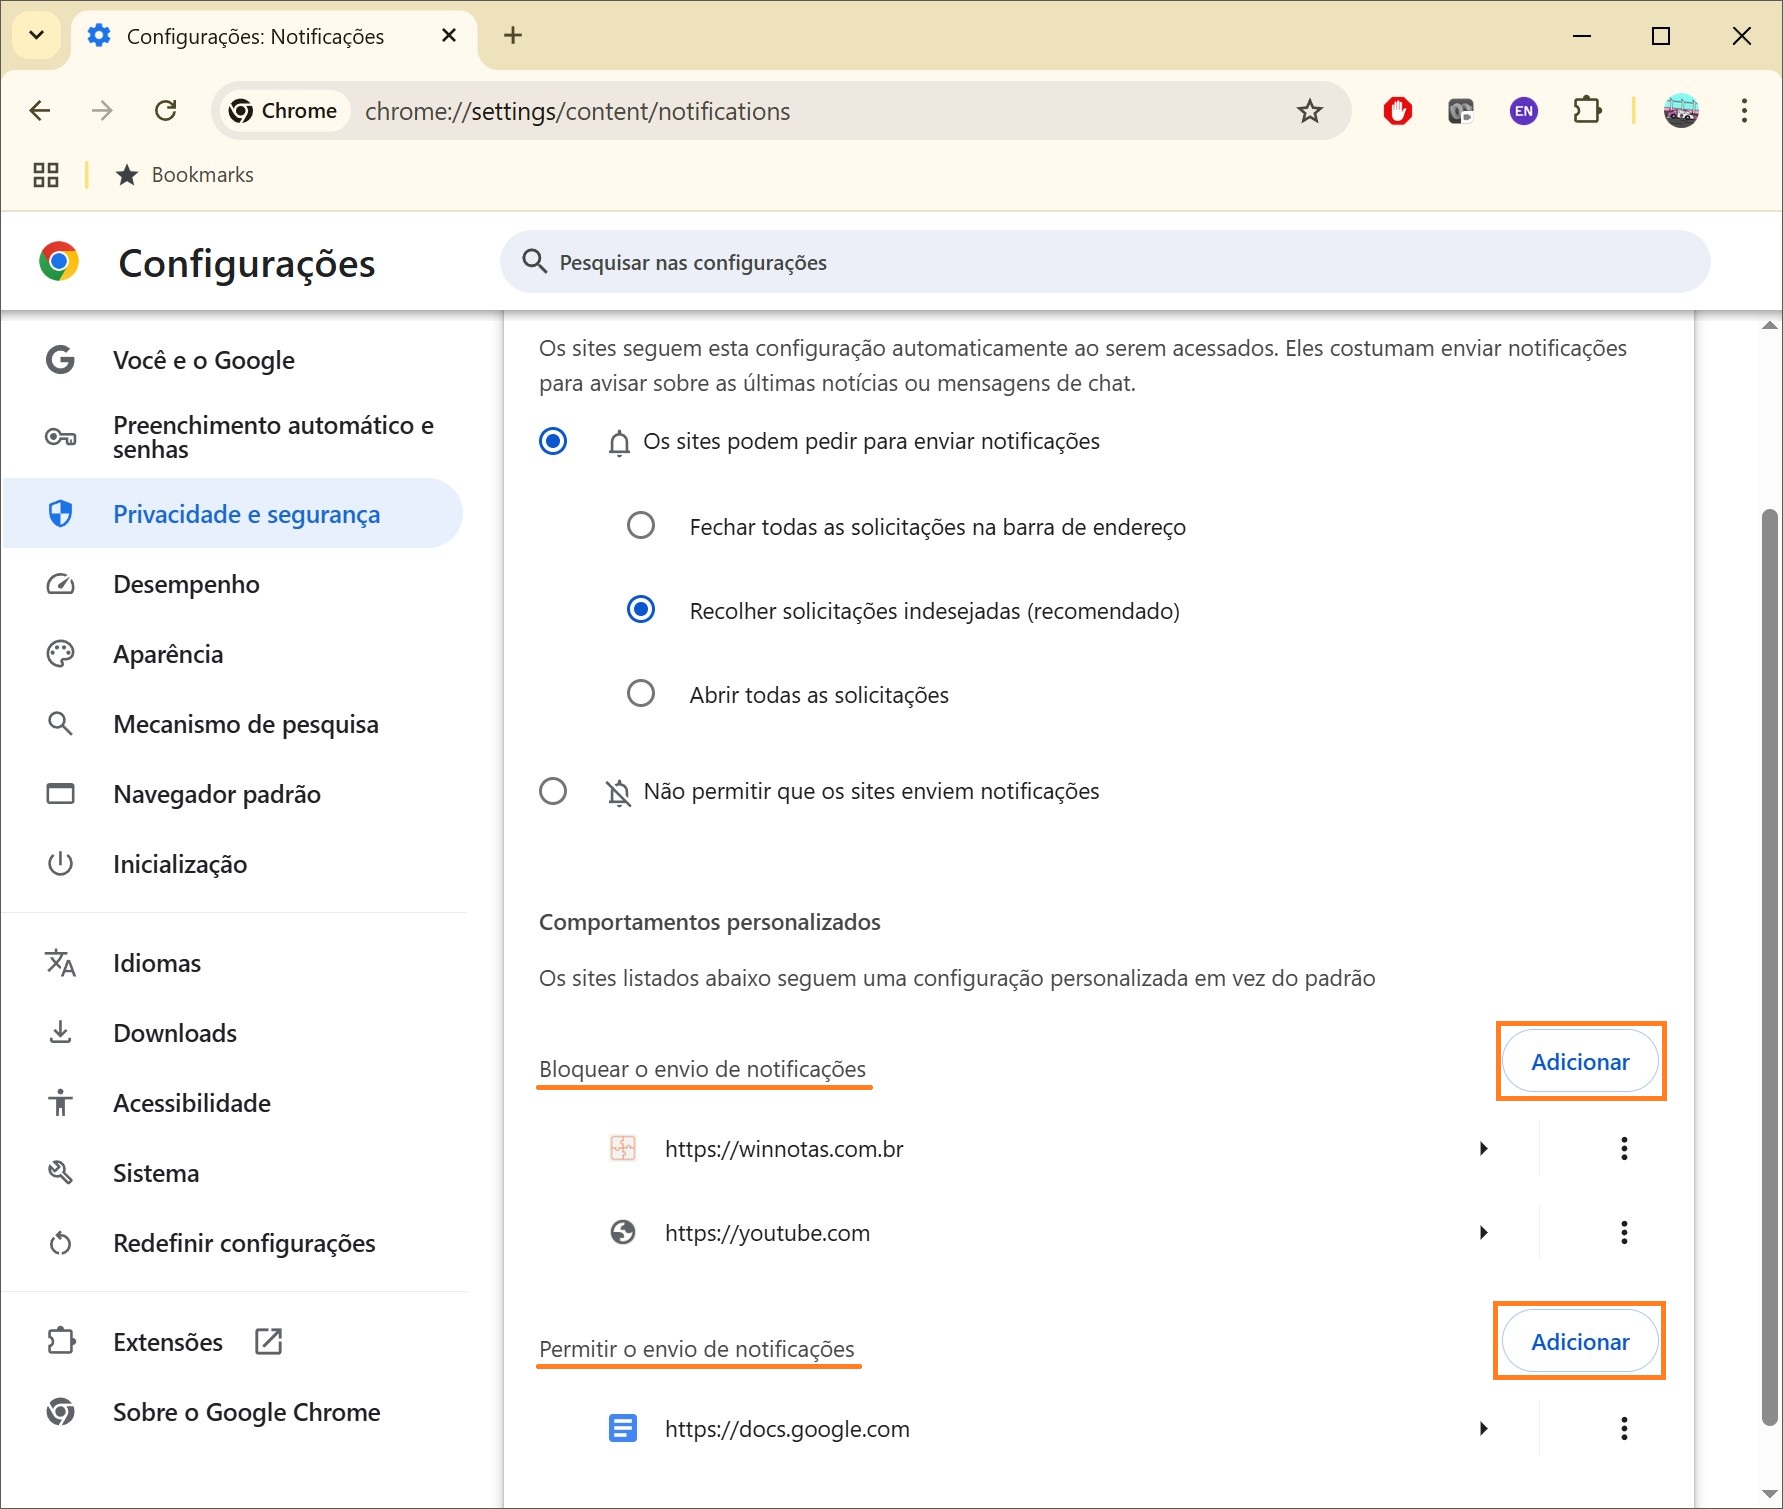Select Recolher solicitações indesejadas (recomendado)

point(641,609)
